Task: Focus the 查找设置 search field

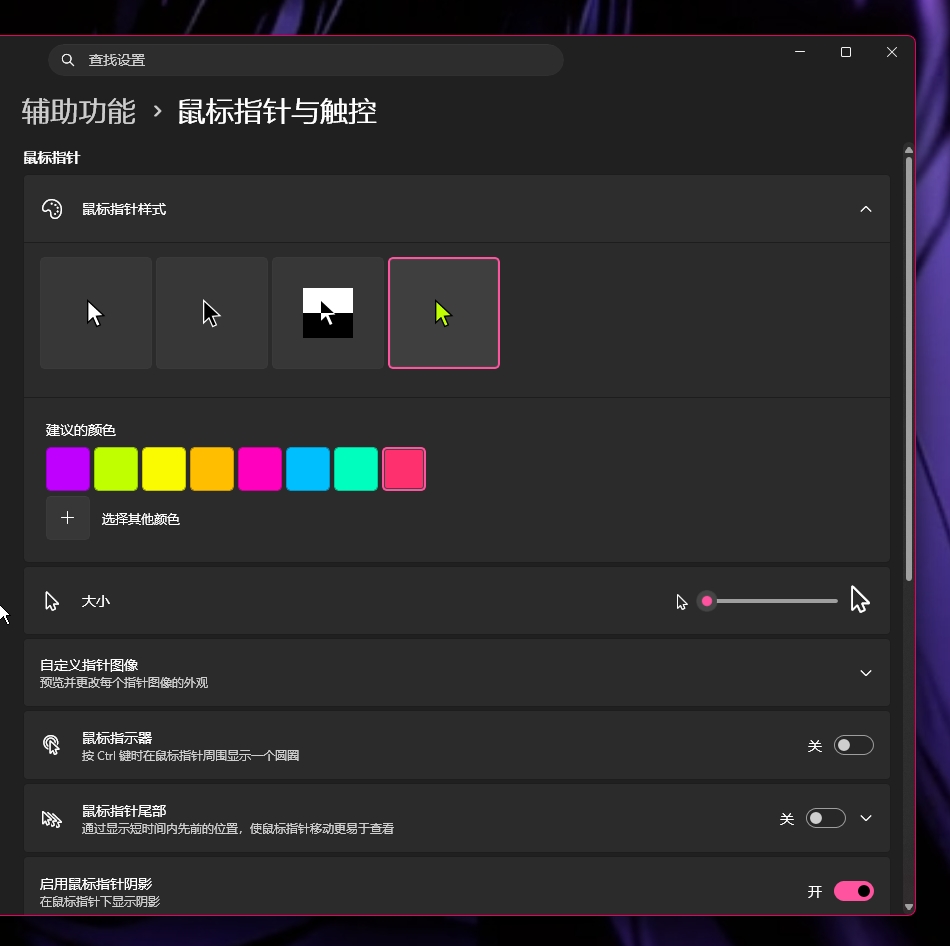Action: tap(306, 60)
